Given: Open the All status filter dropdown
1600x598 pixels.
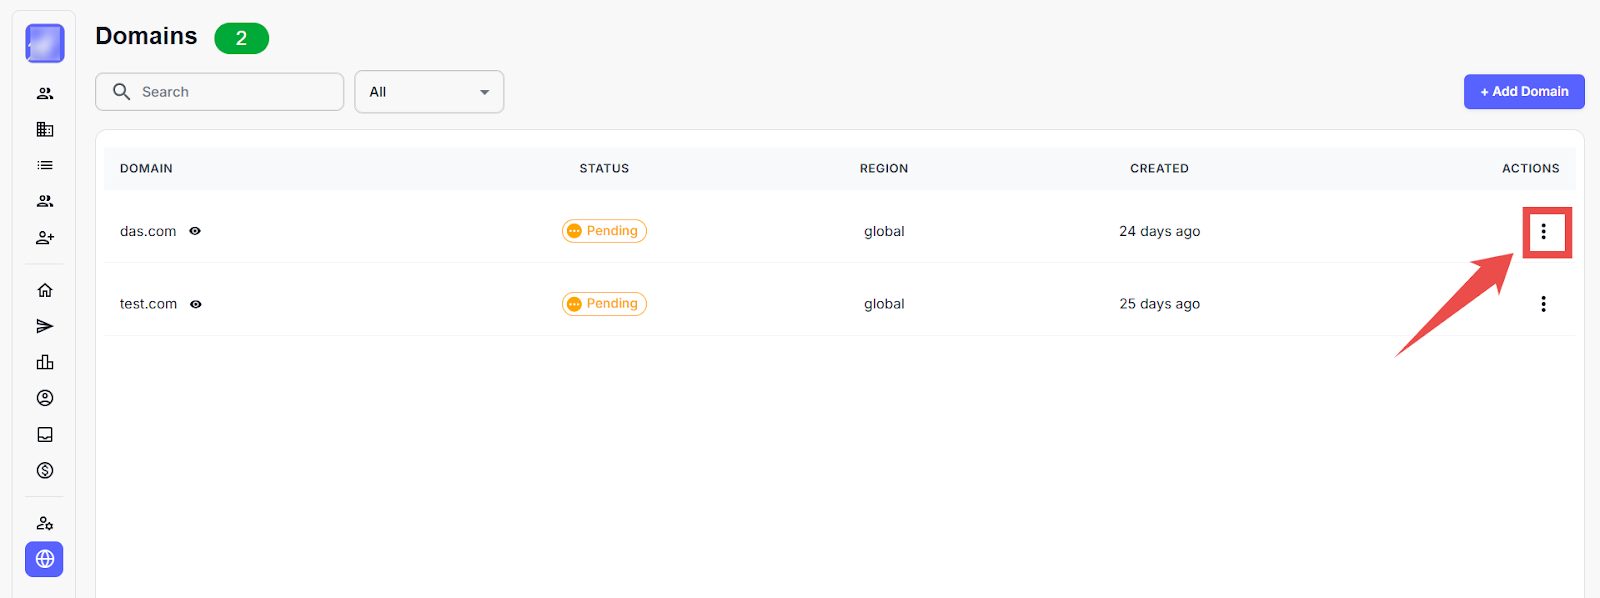Looking at the screenshot, I should tap(429, 92).
